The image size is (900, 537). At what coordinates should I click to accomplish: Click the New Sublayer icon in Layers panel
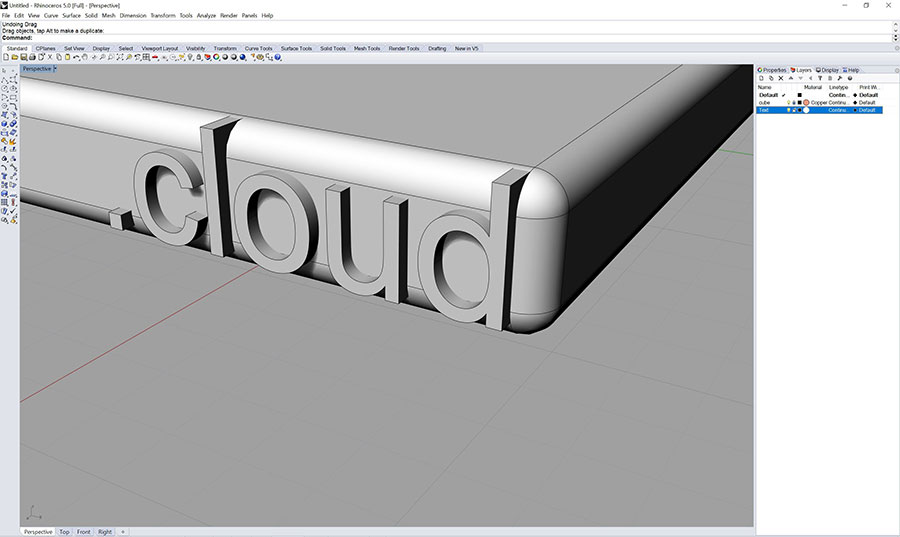771,79
